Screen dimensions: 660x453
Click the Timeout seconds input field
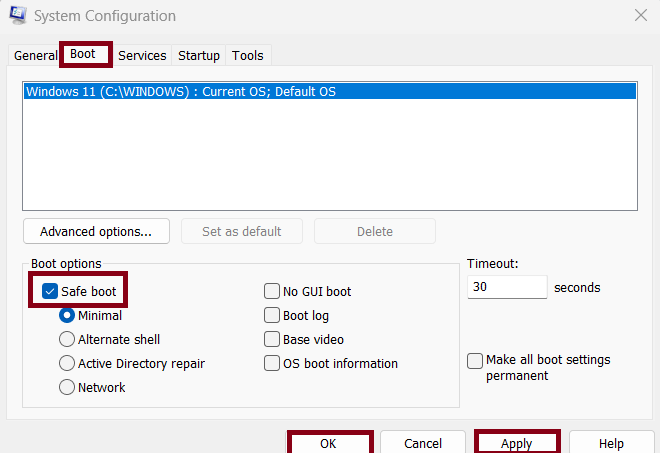point(507,287)
